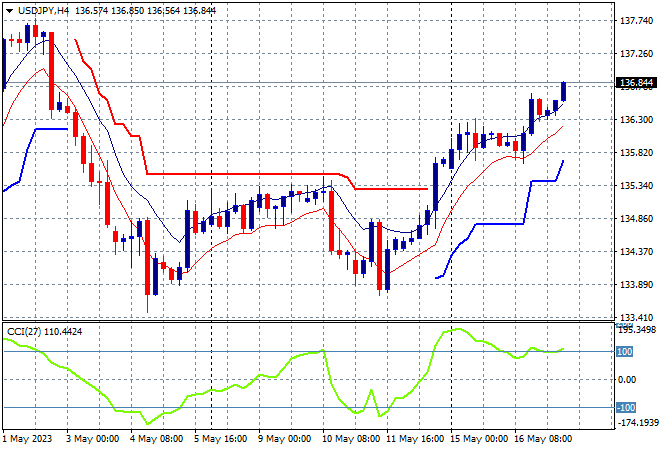Select the CCI(27) 110.4424 indicator label
Viewport: 660px width, 450px height.
tap(45, 332)
